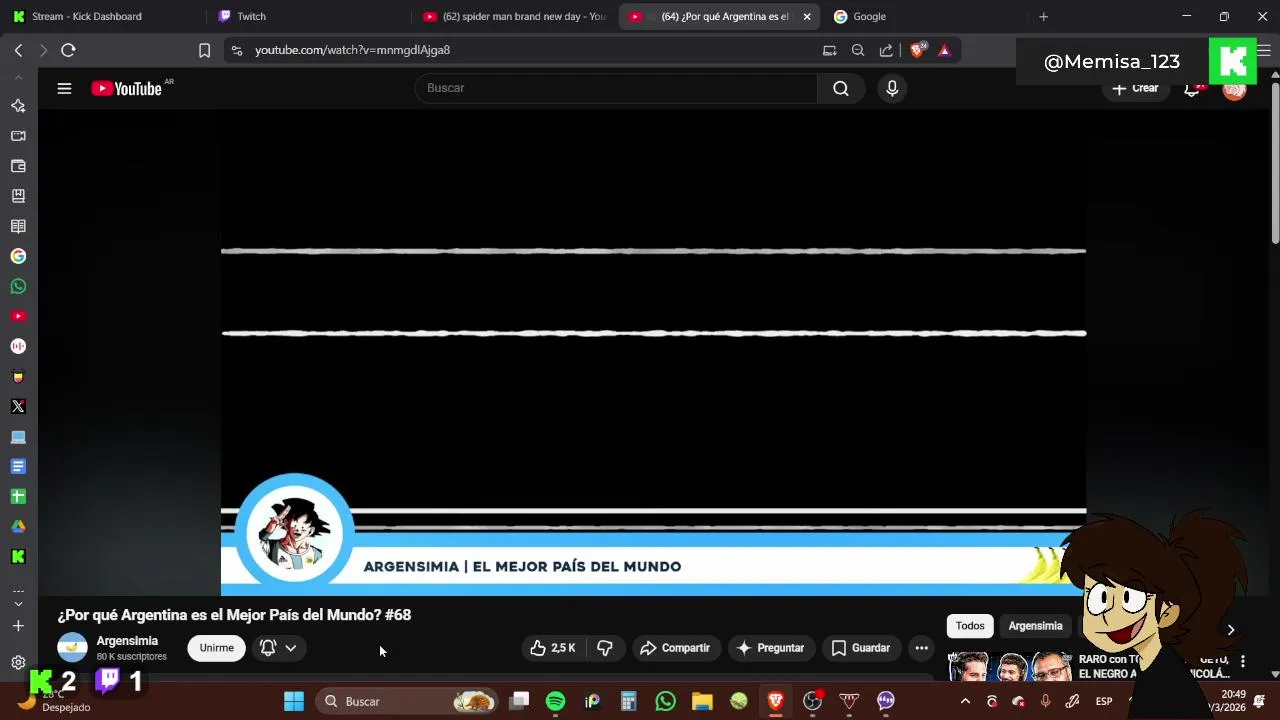Screen dimensions: 1280x720
Task: Open the first recommended video thumbnail
Action: click(1010, 666)
